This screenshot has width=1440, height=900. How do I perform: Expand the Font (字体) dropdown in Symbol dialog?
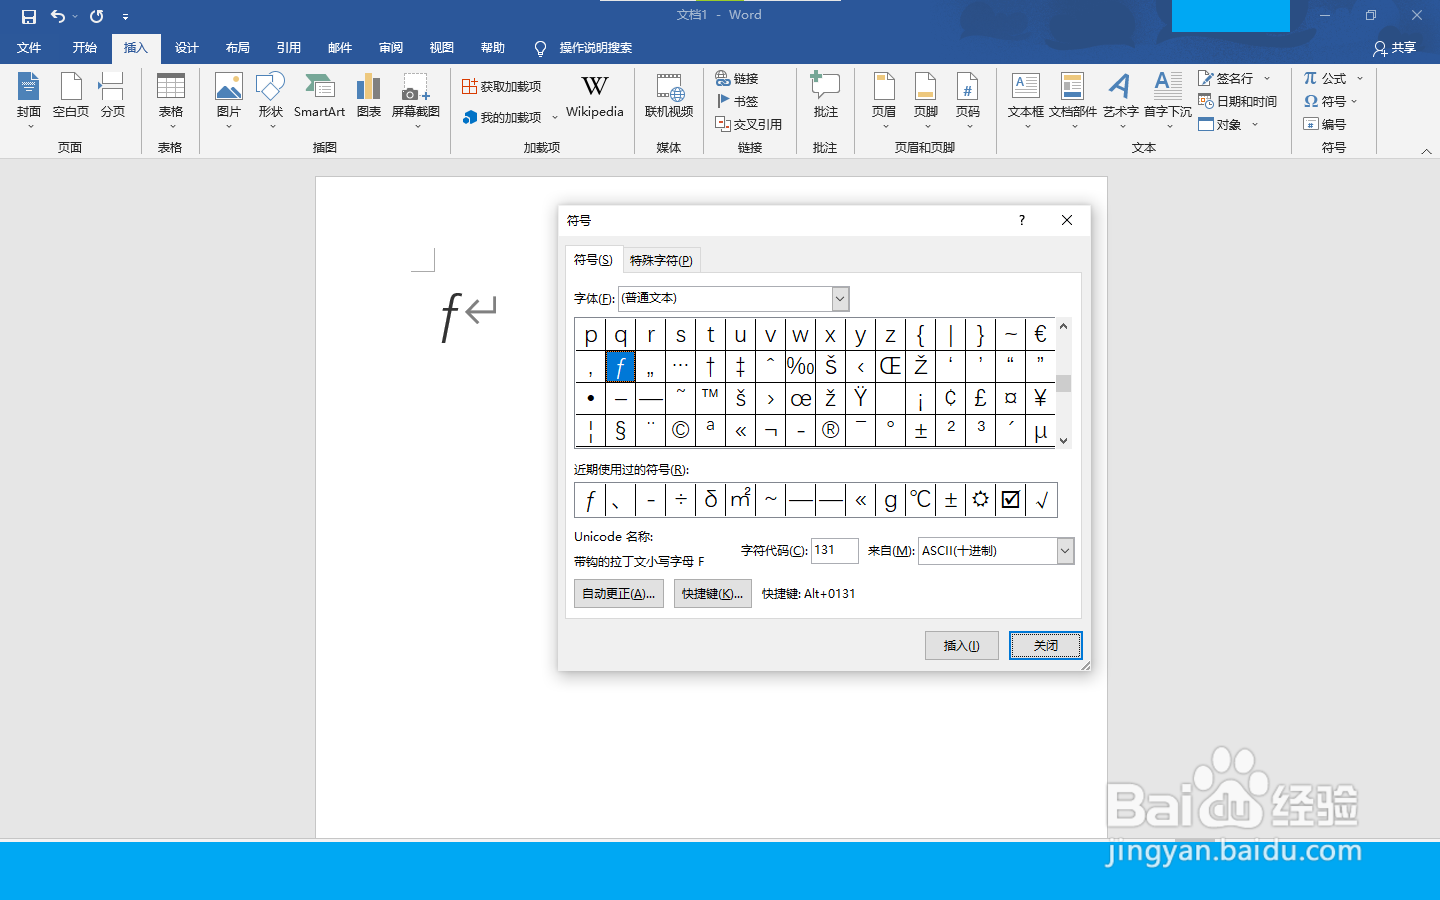(841, 298)
